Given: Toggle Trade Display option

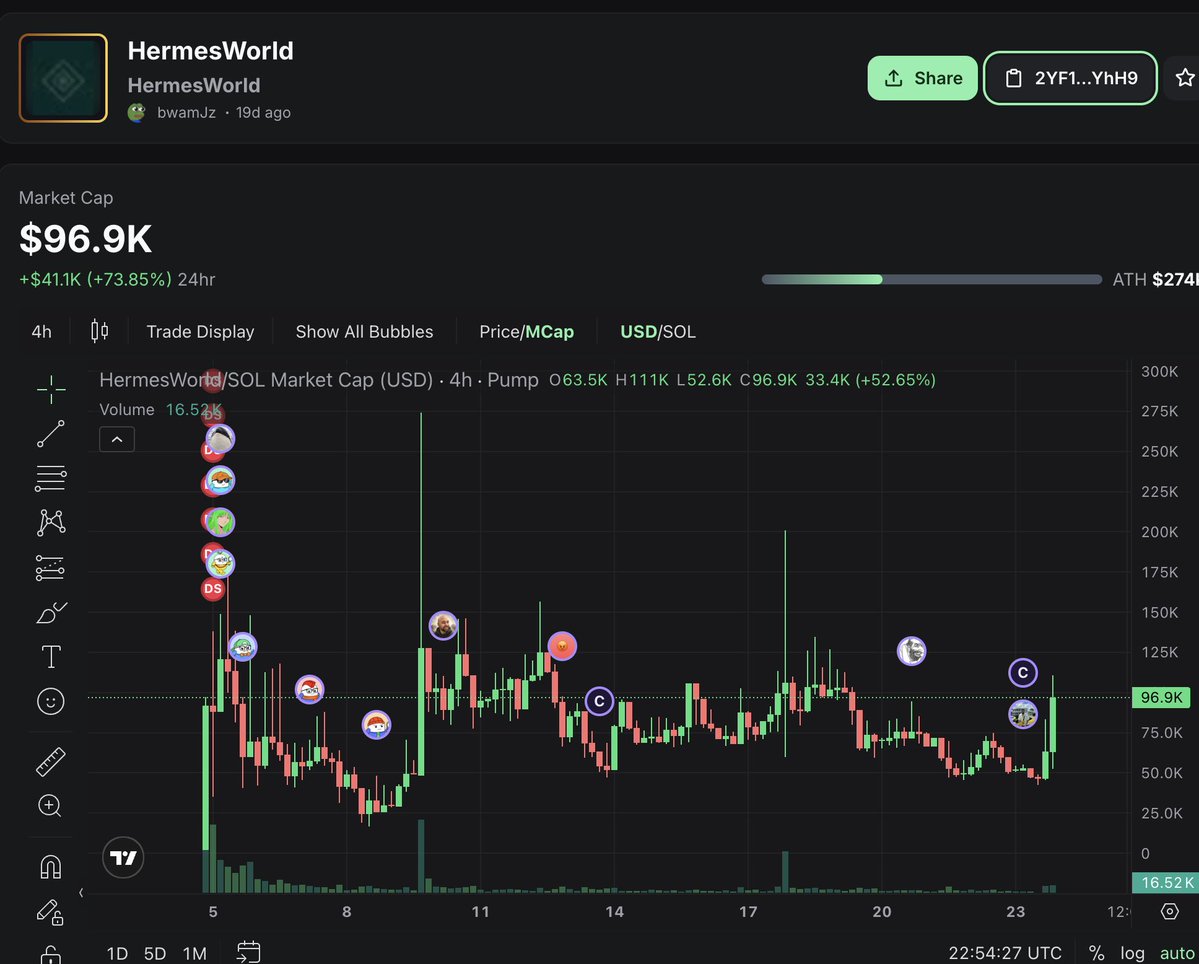Looking at the screenshot, I should click(x=200, y=331).
